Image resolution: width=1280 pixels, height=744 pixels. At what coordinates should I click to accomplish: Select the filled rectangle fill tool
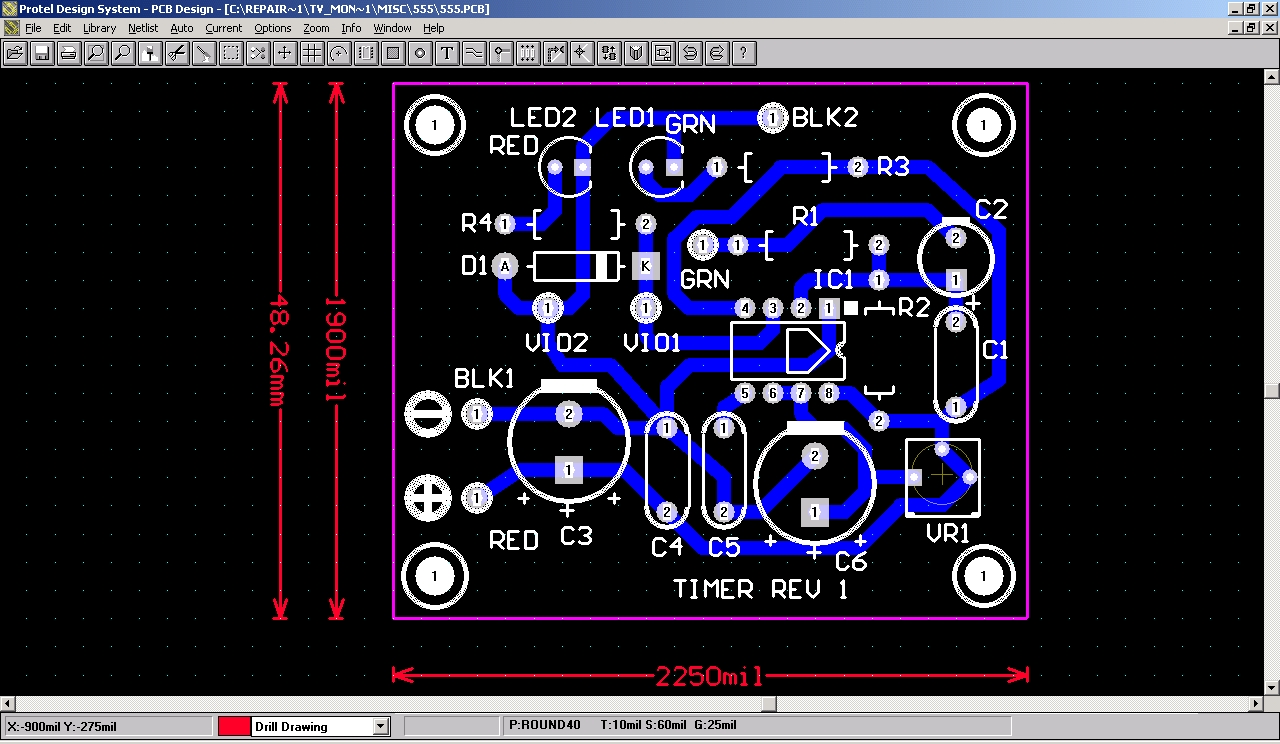coord(392,53)
